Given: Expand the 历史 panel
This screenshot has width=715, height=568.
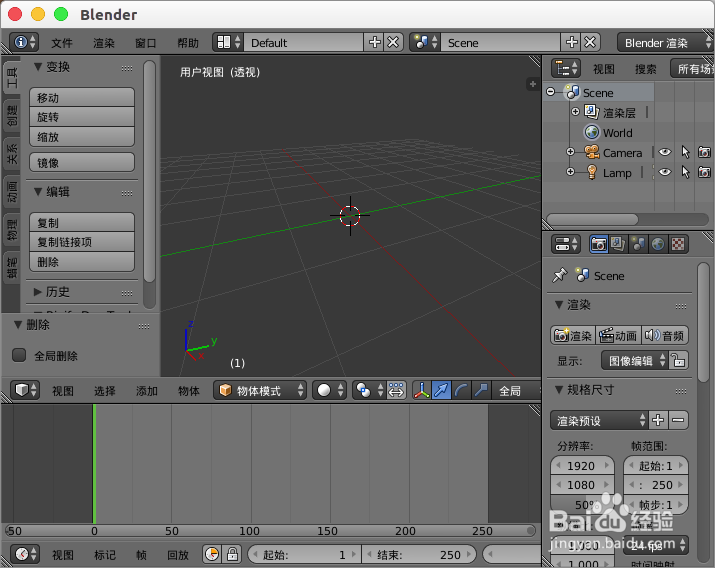Looking at the screenshot, I should [x=38, y=292].
